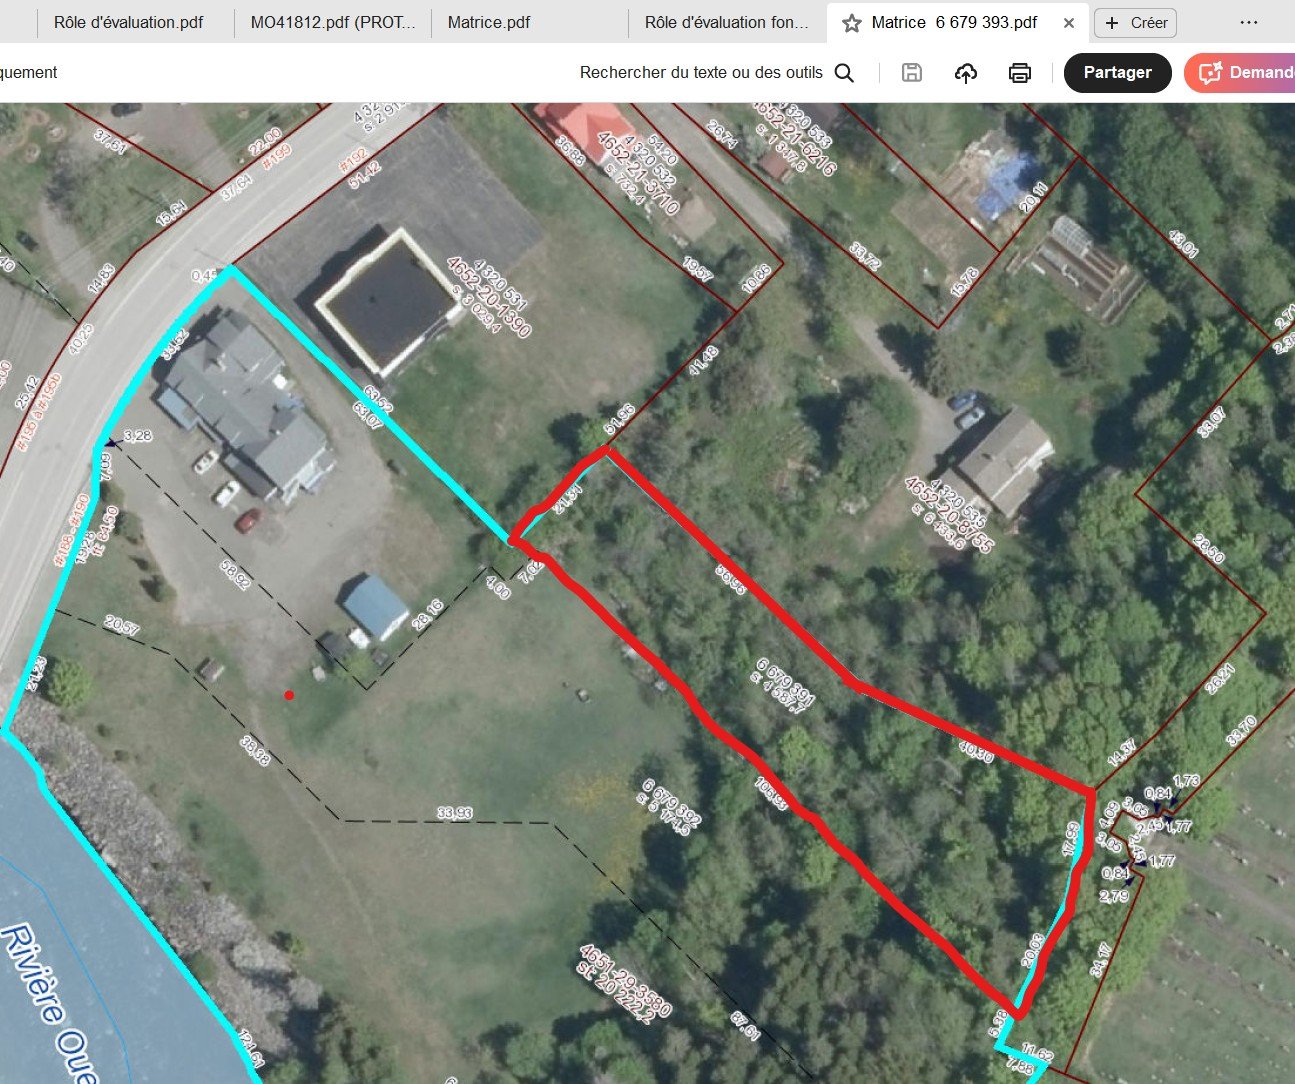Click the cloud upload icon

tap(965, 73)
